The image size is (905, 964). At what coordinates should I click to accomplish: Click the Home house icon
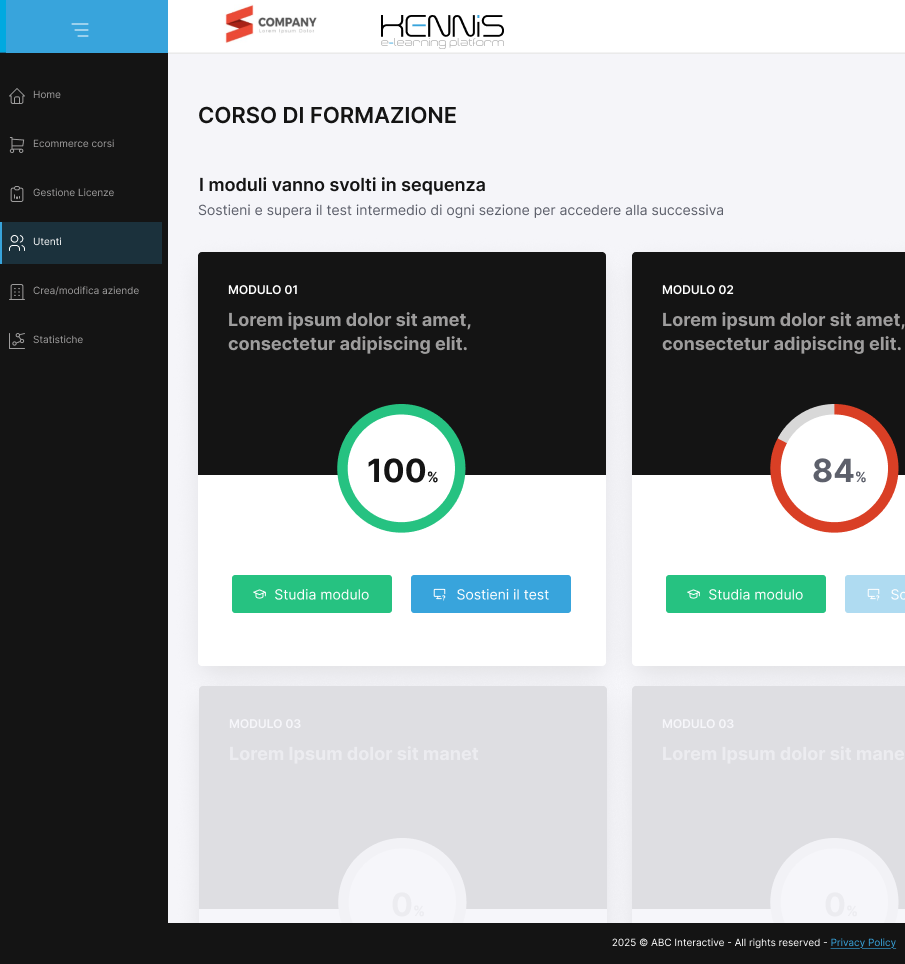tap(17, 96)
